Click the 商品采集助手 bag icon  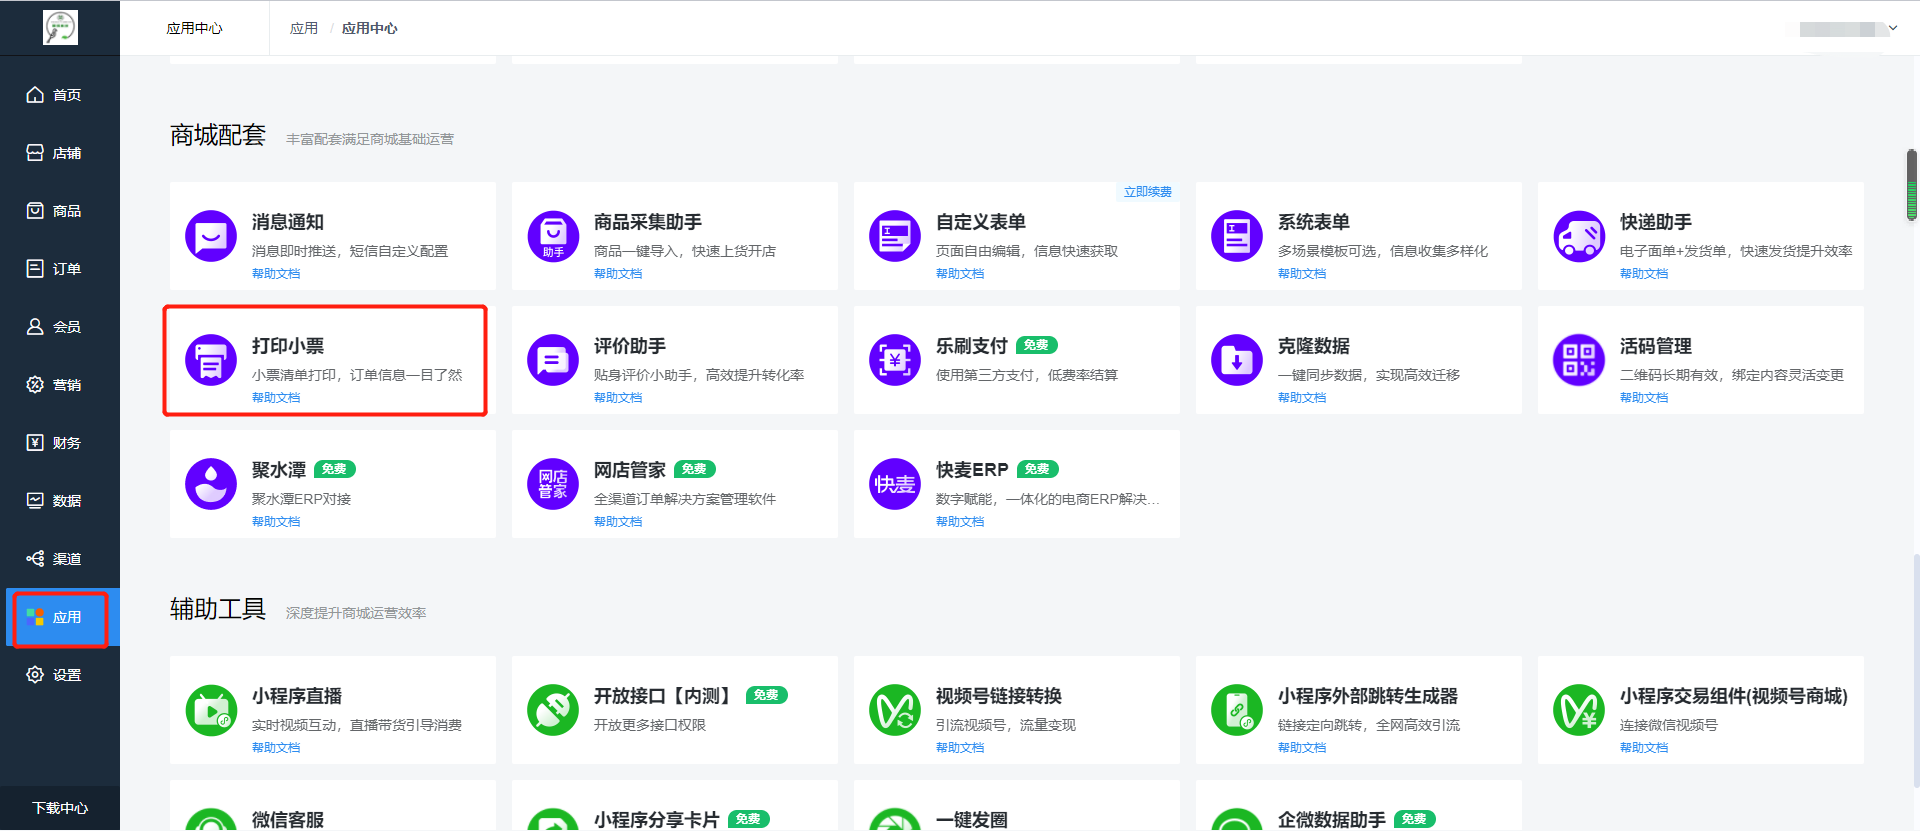coord(553,236)
